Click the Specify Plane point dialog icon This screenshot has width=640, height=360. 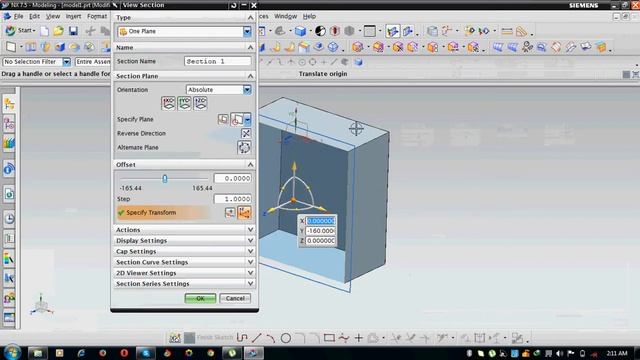tap(223, 119)
